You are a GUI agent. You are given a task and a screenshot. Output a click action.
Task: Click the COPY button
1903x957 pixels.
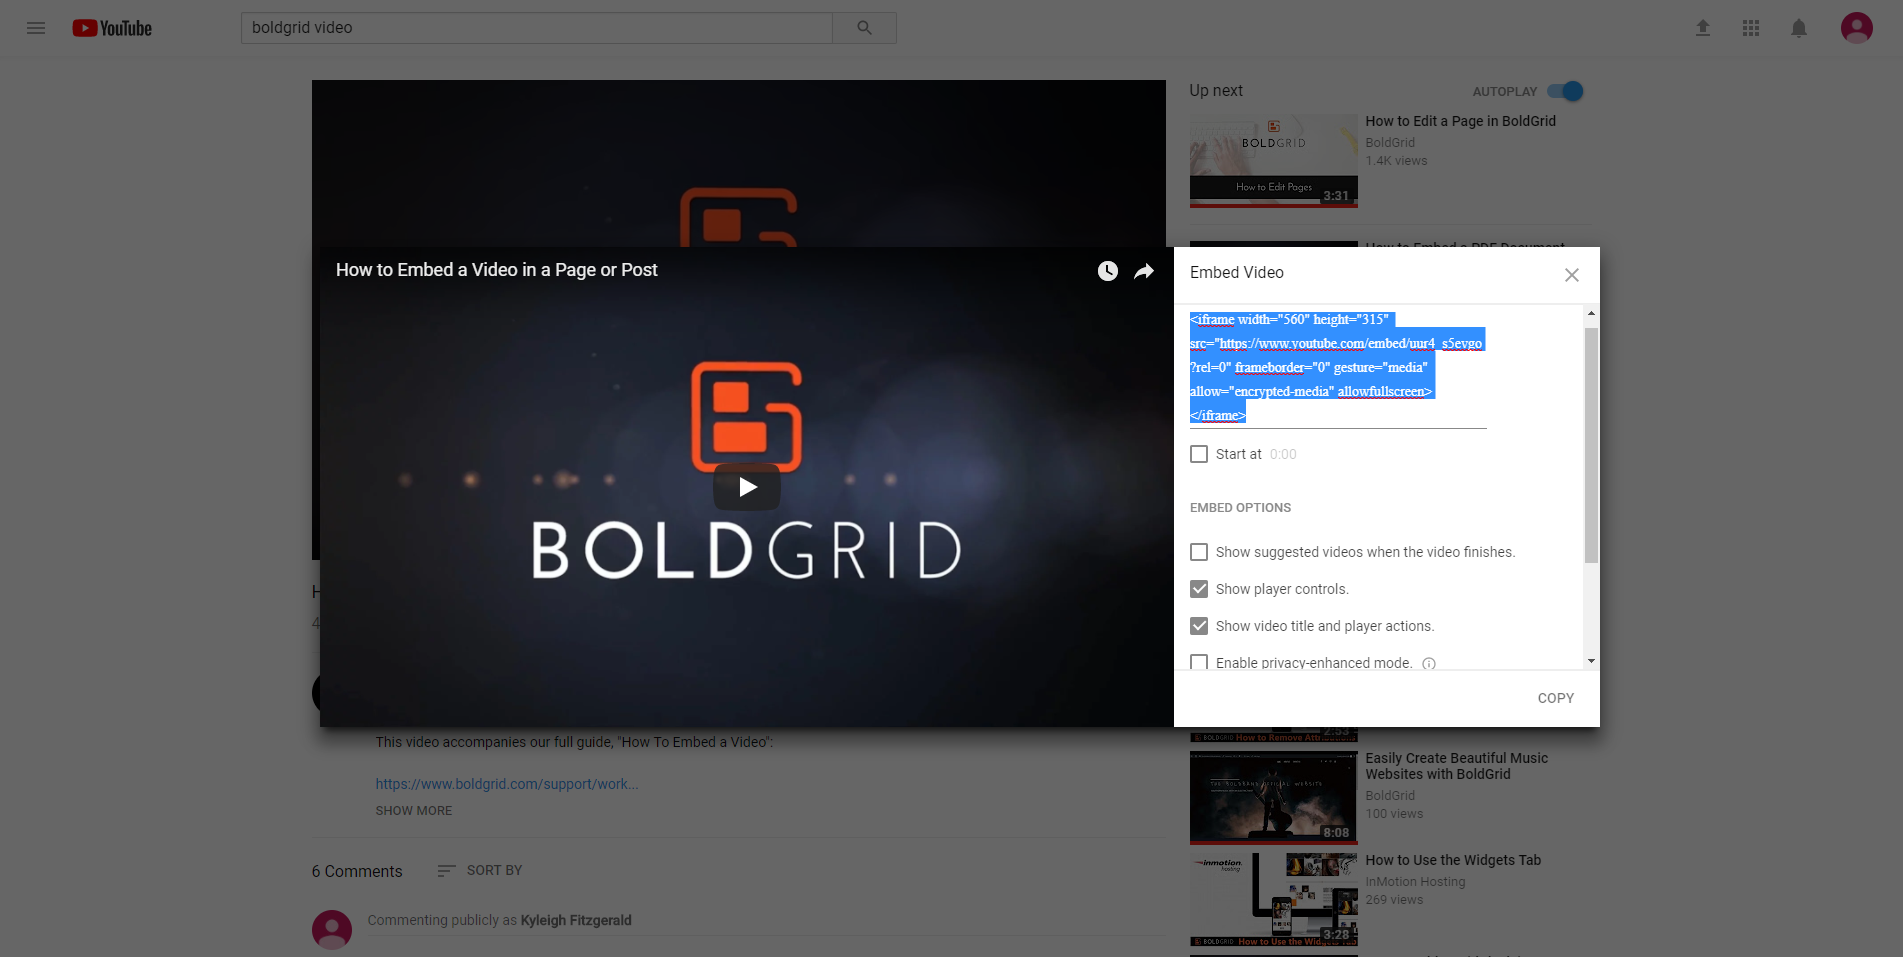(x=1556, y=698)
